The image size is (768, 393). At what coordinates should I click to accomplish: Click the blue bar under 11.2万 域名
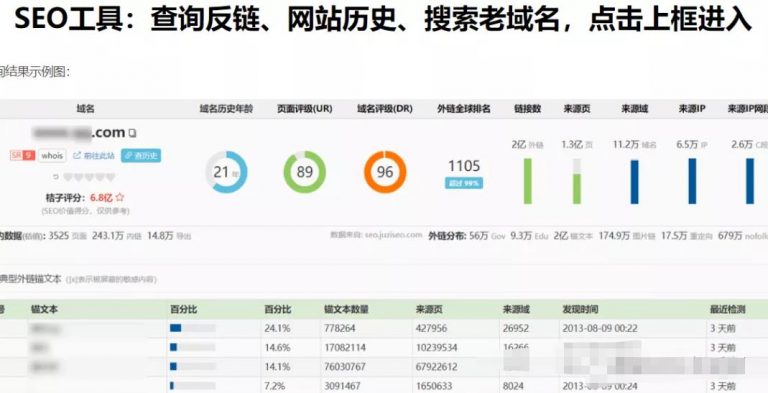click(x=634, y=182)
